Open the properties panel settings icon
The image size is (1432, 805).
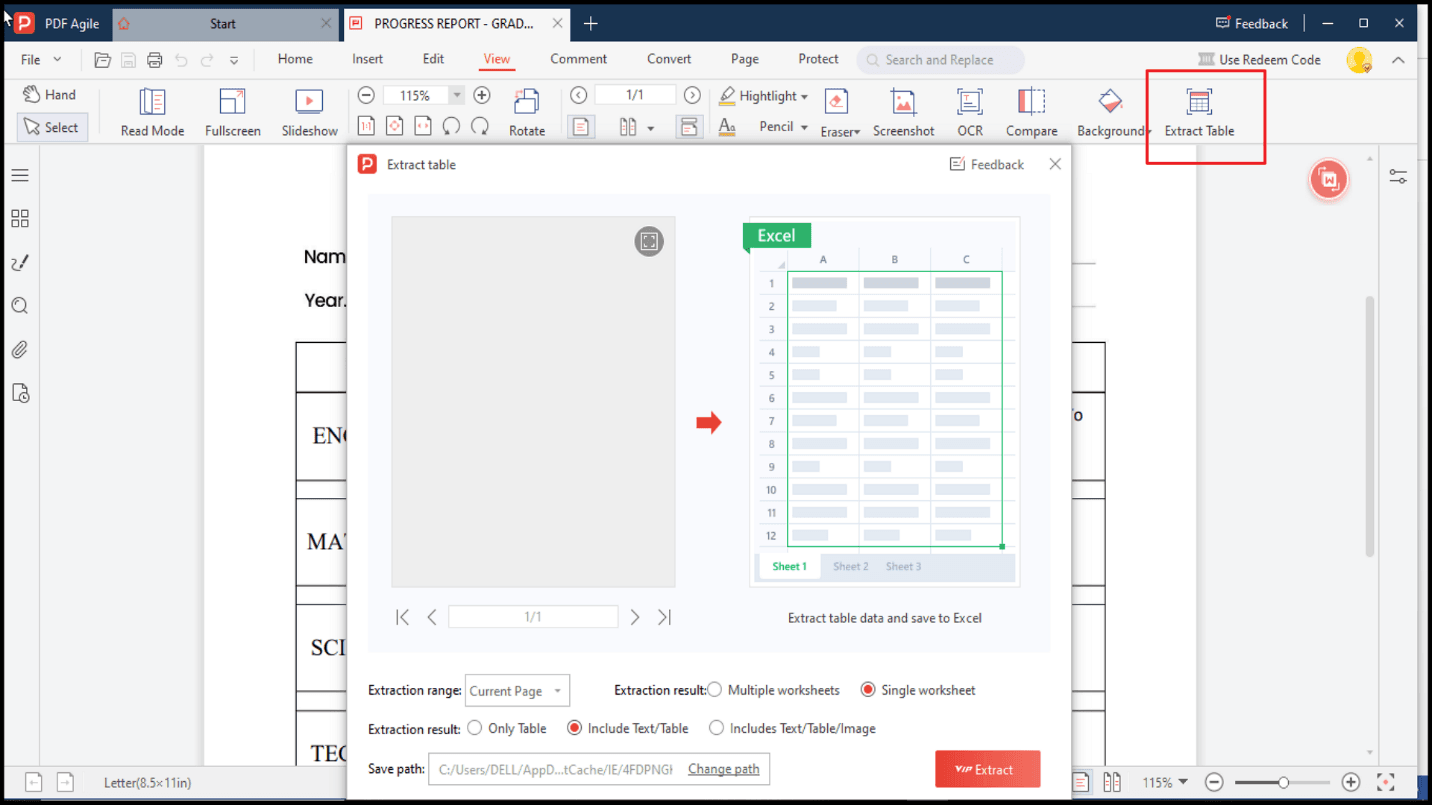(x=1398, y=176)
